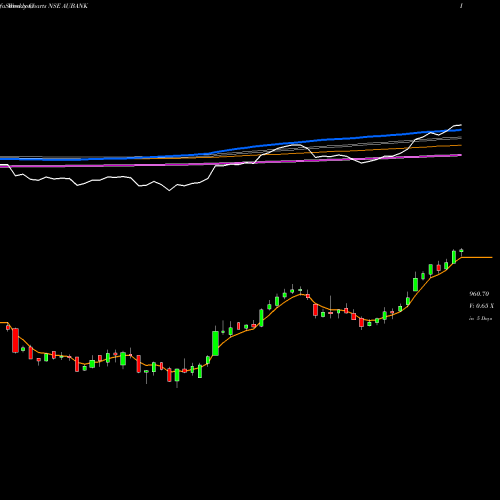Click the 'in 5 Days' label
The height and width of the screenshot is (500, 500).
point(480,318)
